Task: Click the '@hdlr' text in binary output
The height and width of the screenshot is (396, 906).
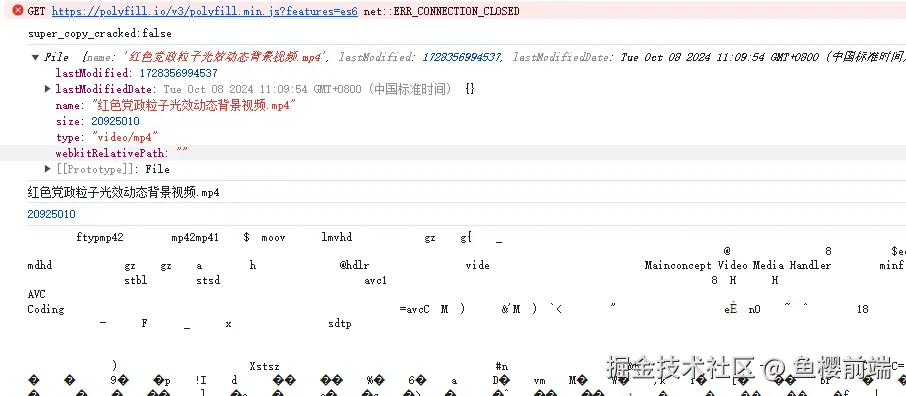Action: click(355, 265)
